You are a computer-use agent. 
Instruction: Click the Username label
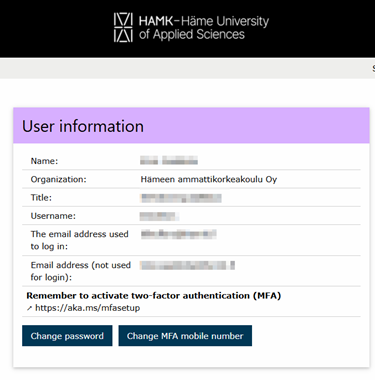tap(53, 216)
